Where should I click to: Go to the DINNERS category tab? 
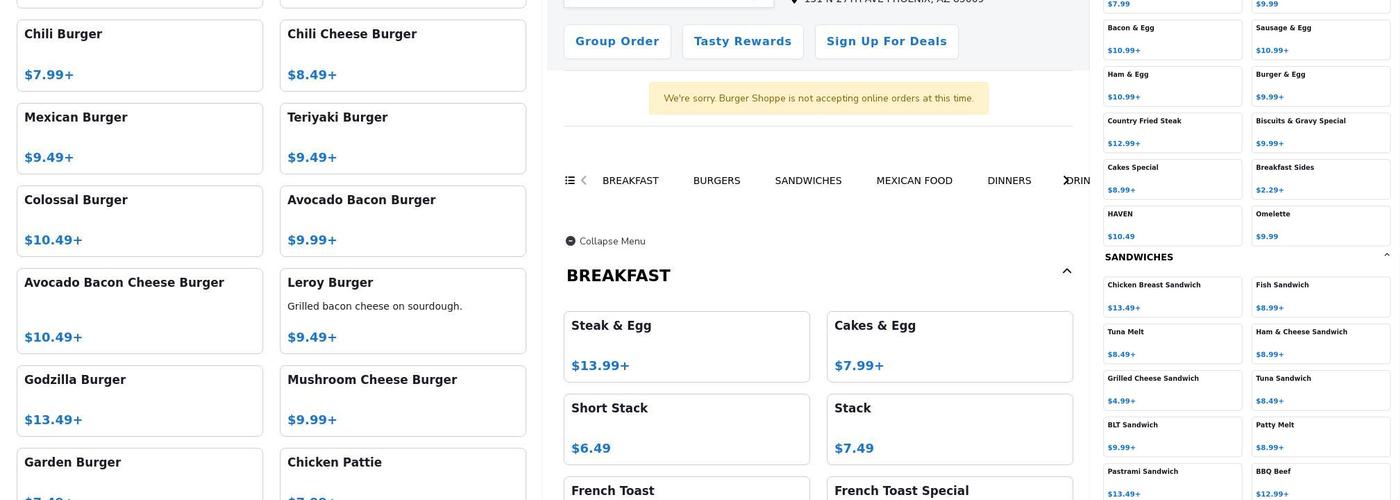(x=1009, y=181)
